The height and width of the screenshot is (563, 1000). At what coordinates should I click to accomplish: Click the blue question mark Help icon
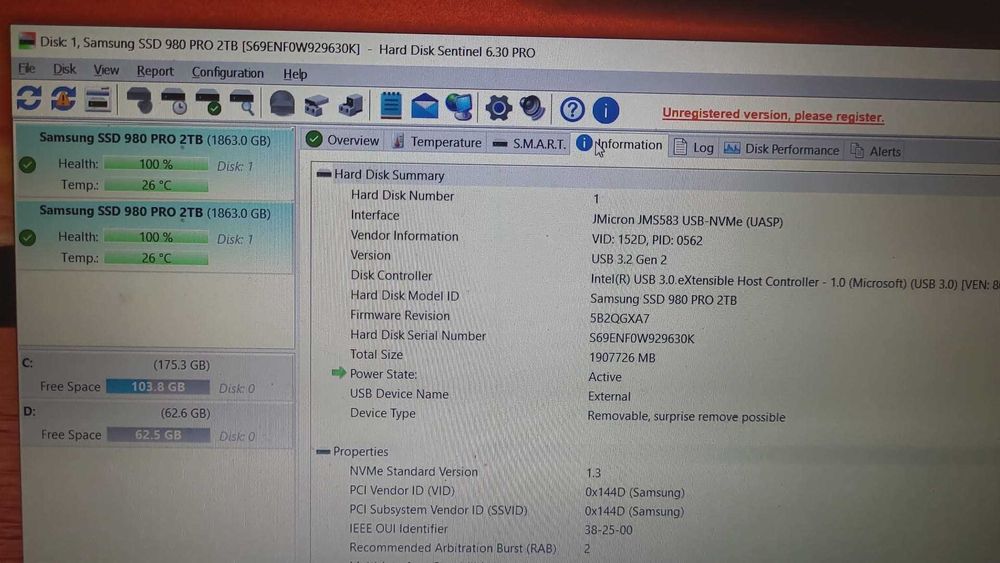tap(572, 110)
